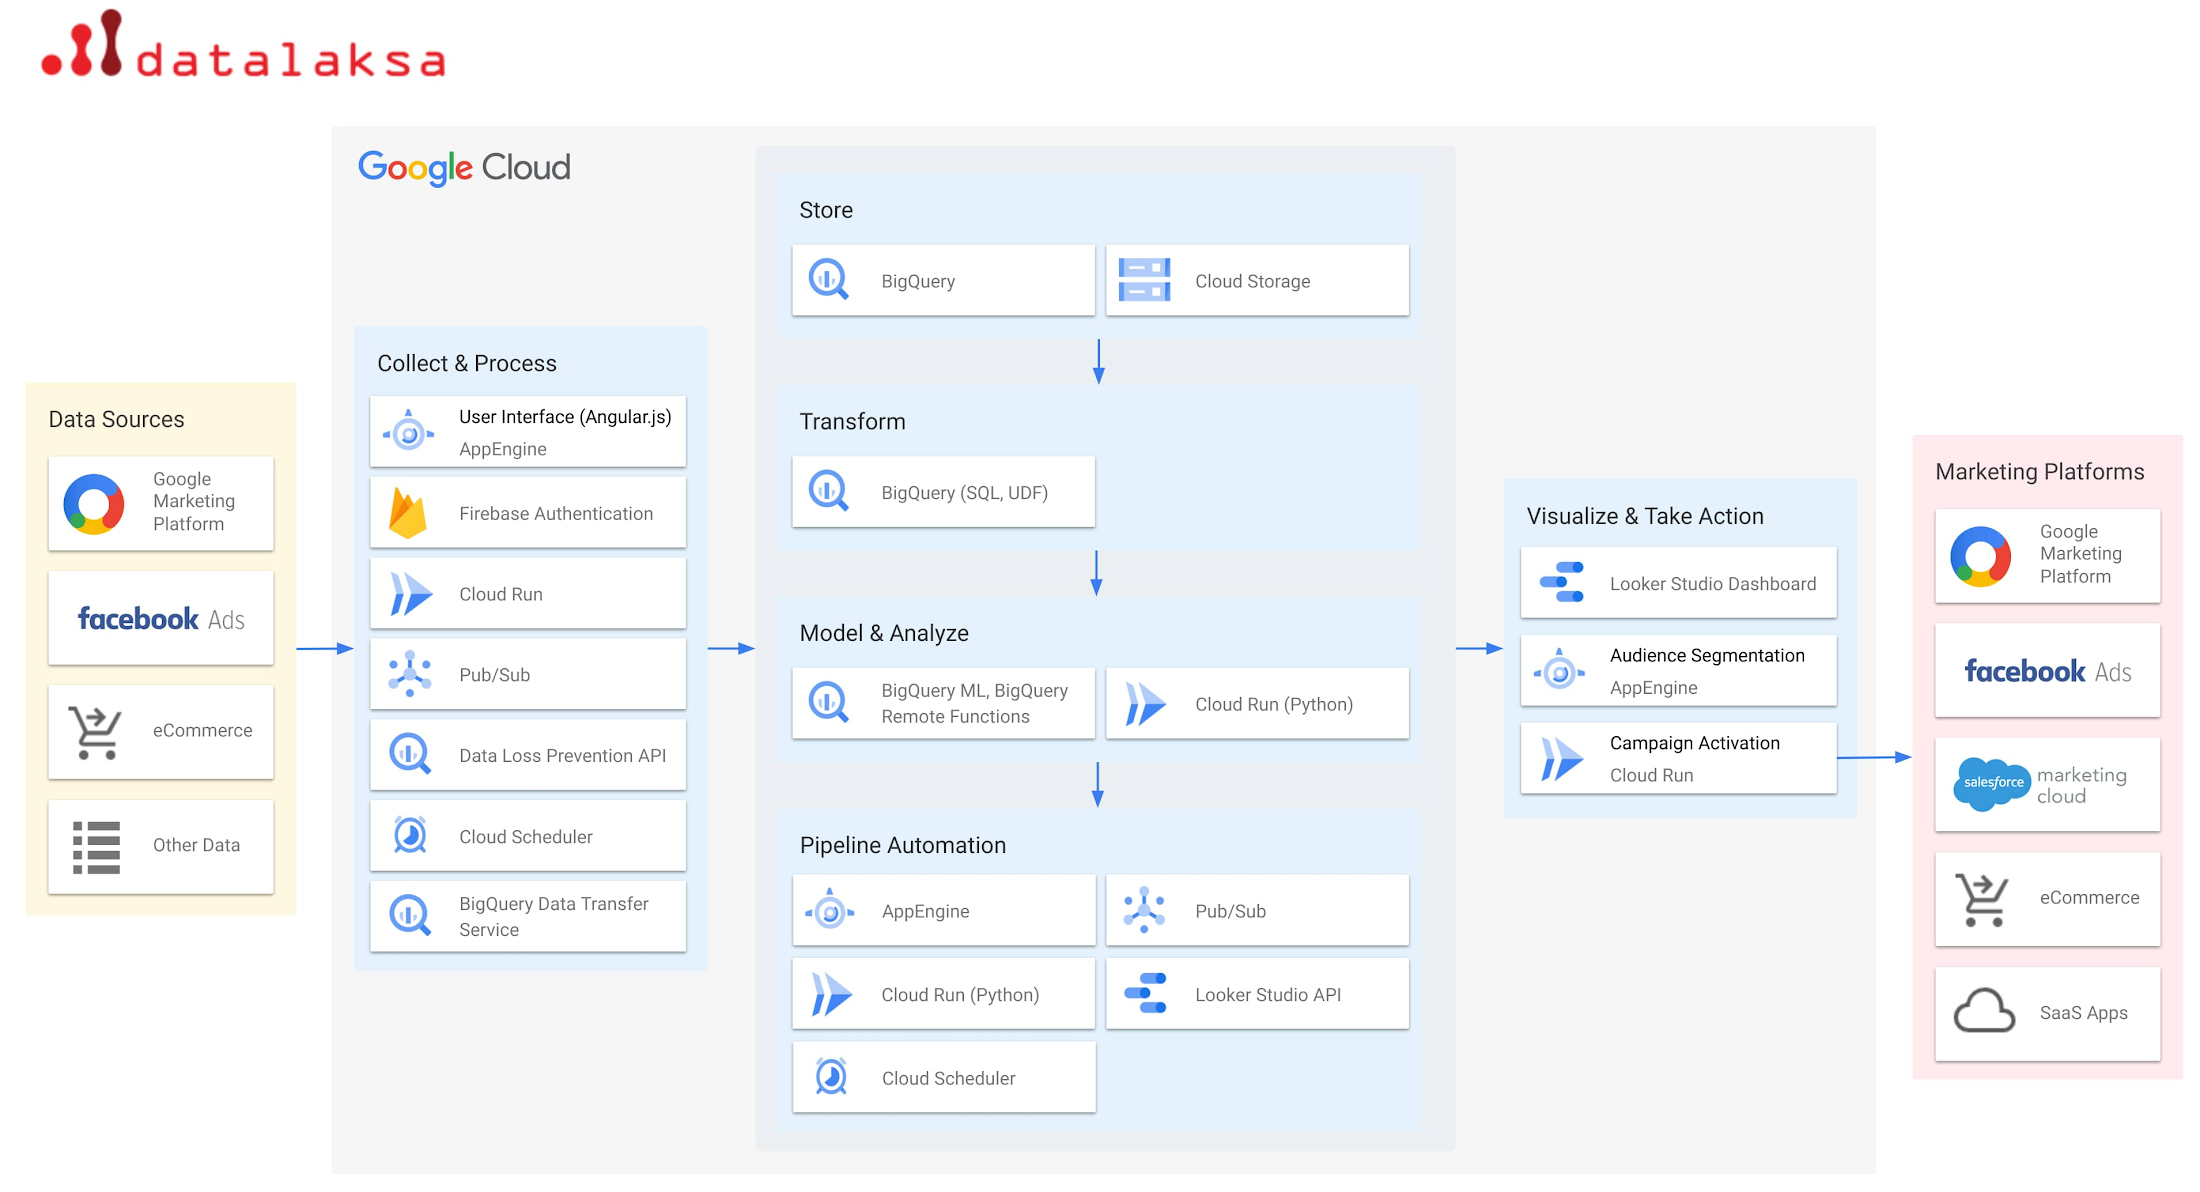
Task: Click the Pipeline Automation heading
Action: click(x=903, y=845)
